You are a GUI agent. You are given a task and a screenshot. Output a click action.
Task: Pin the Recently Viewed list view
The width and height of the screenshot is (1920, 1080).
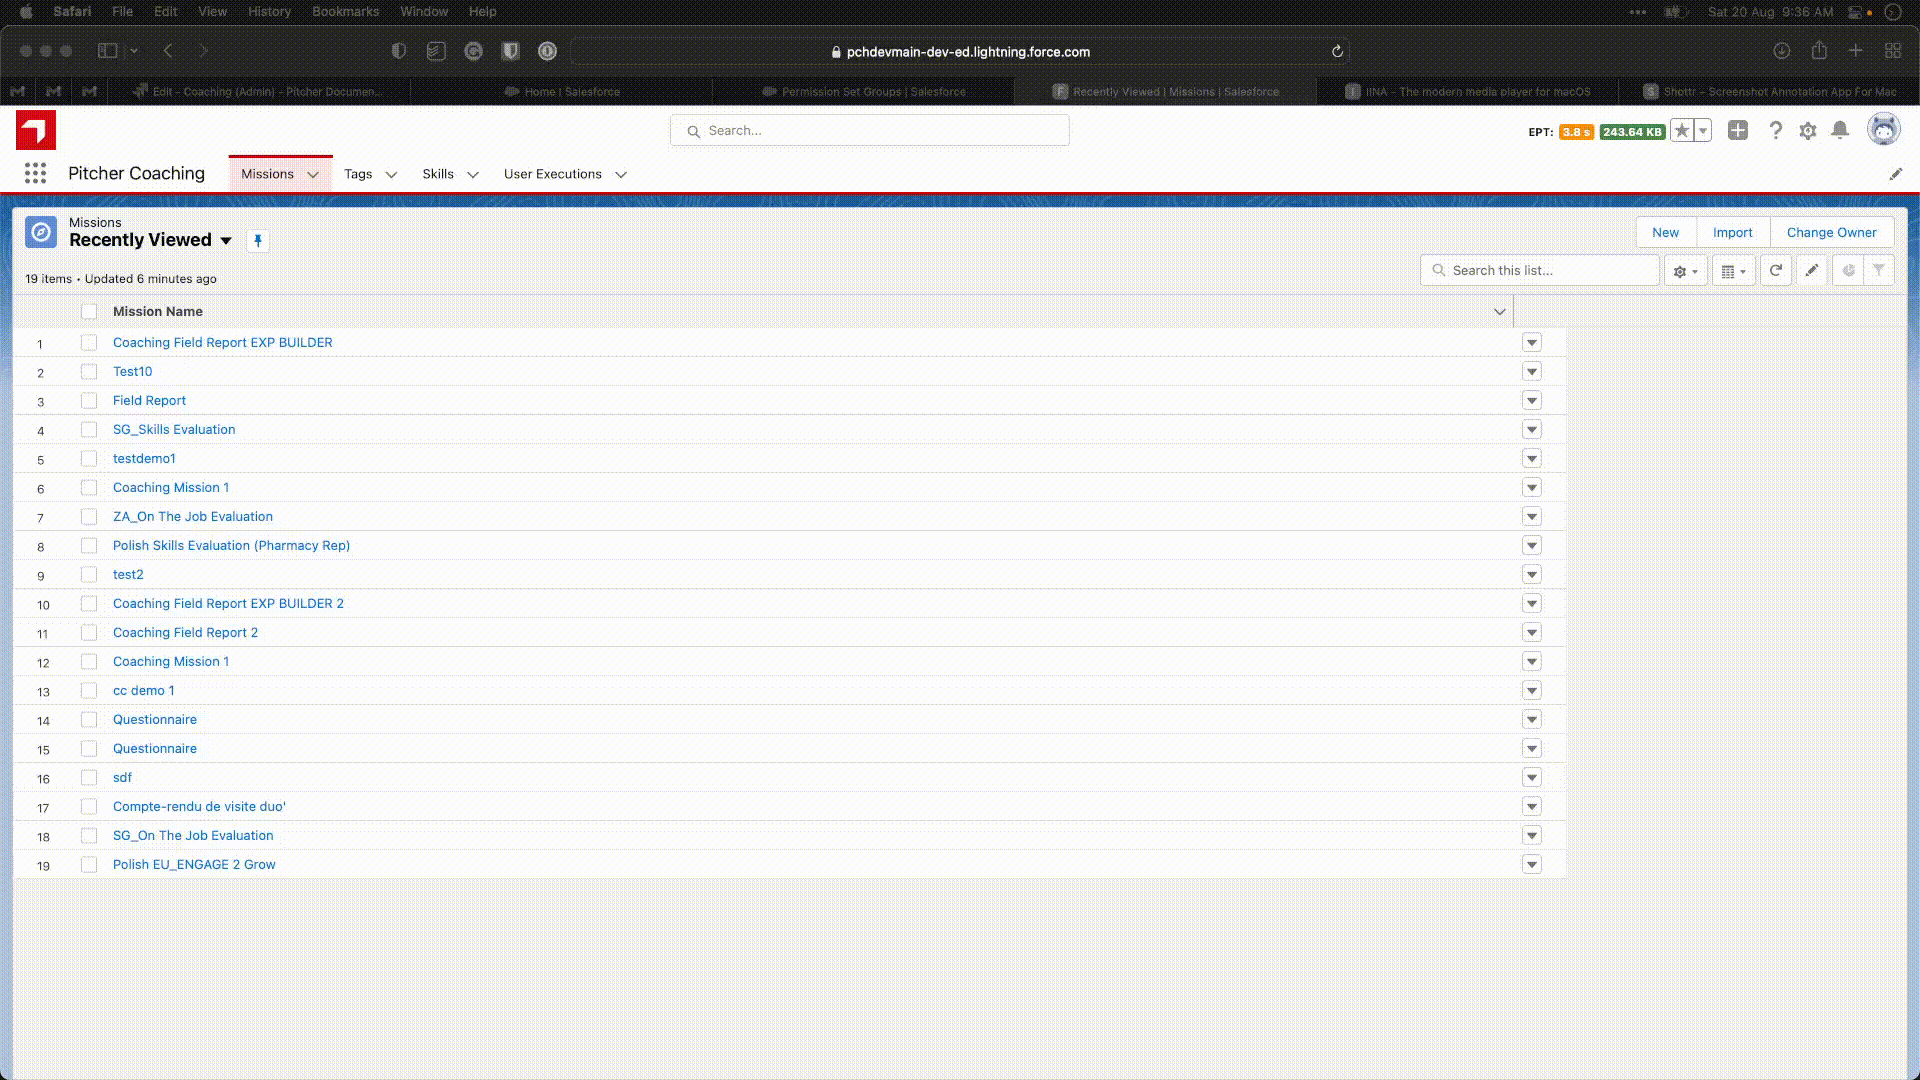coord(258,241)
